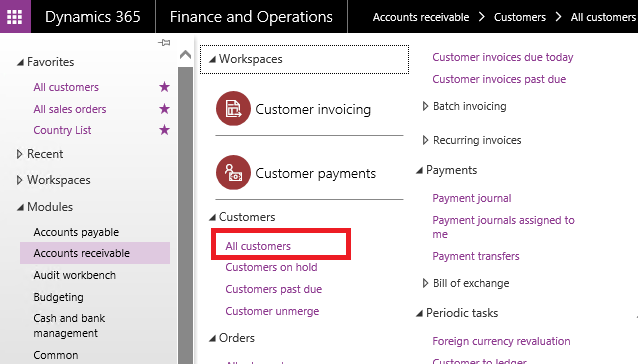
Task: Open All customers link under Customers
Action: [258, 246]
